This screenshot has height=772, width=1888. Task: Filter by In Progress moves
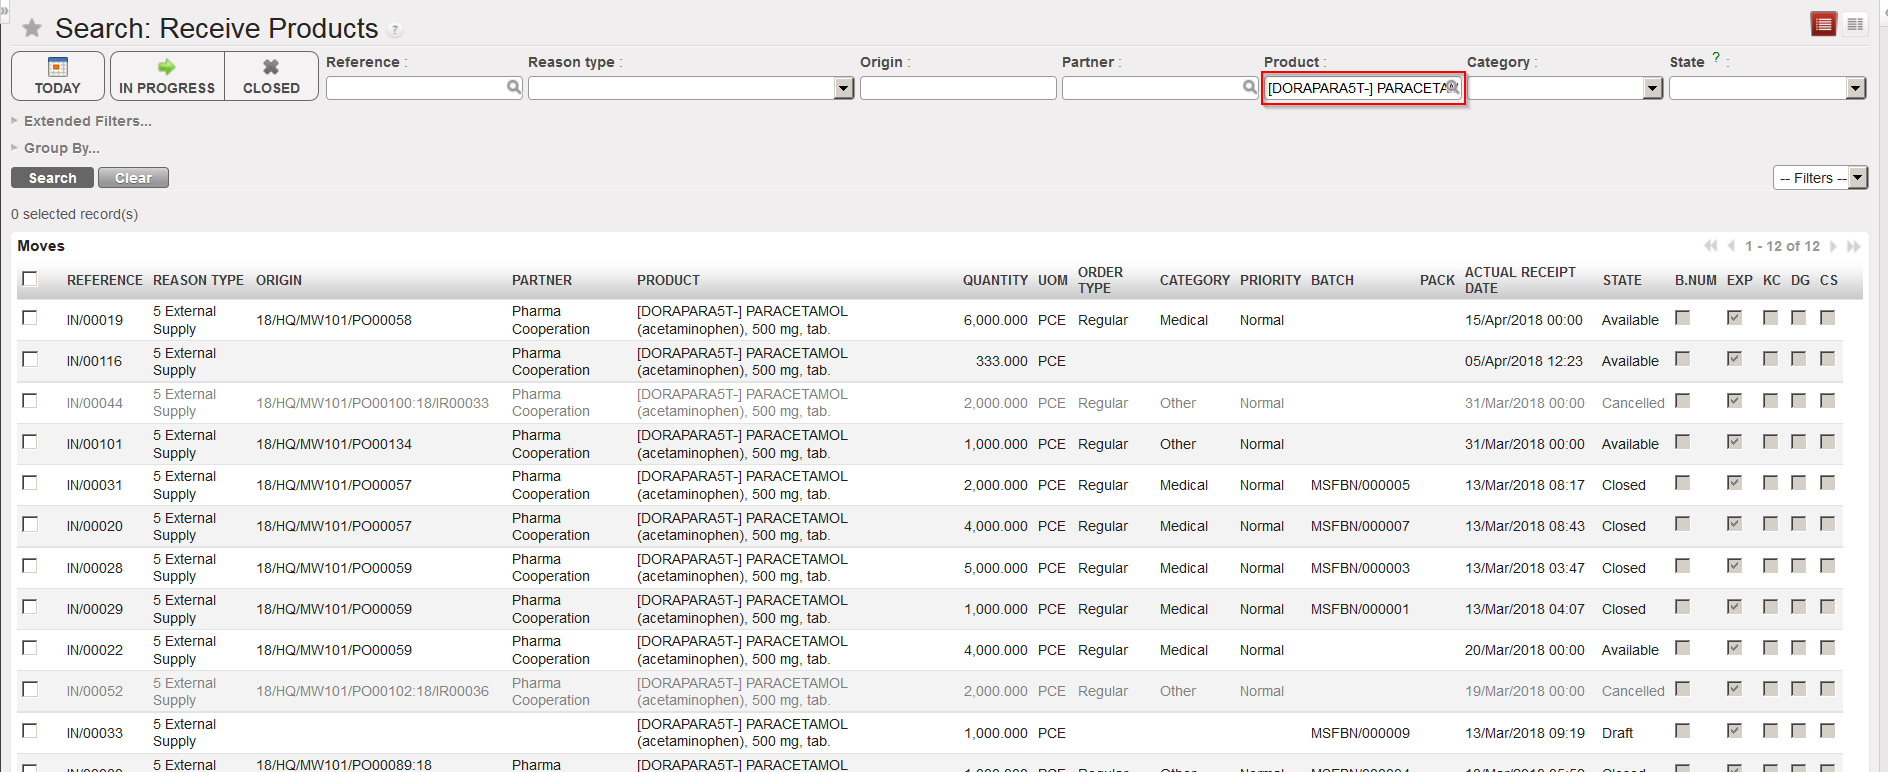point(167,76)
